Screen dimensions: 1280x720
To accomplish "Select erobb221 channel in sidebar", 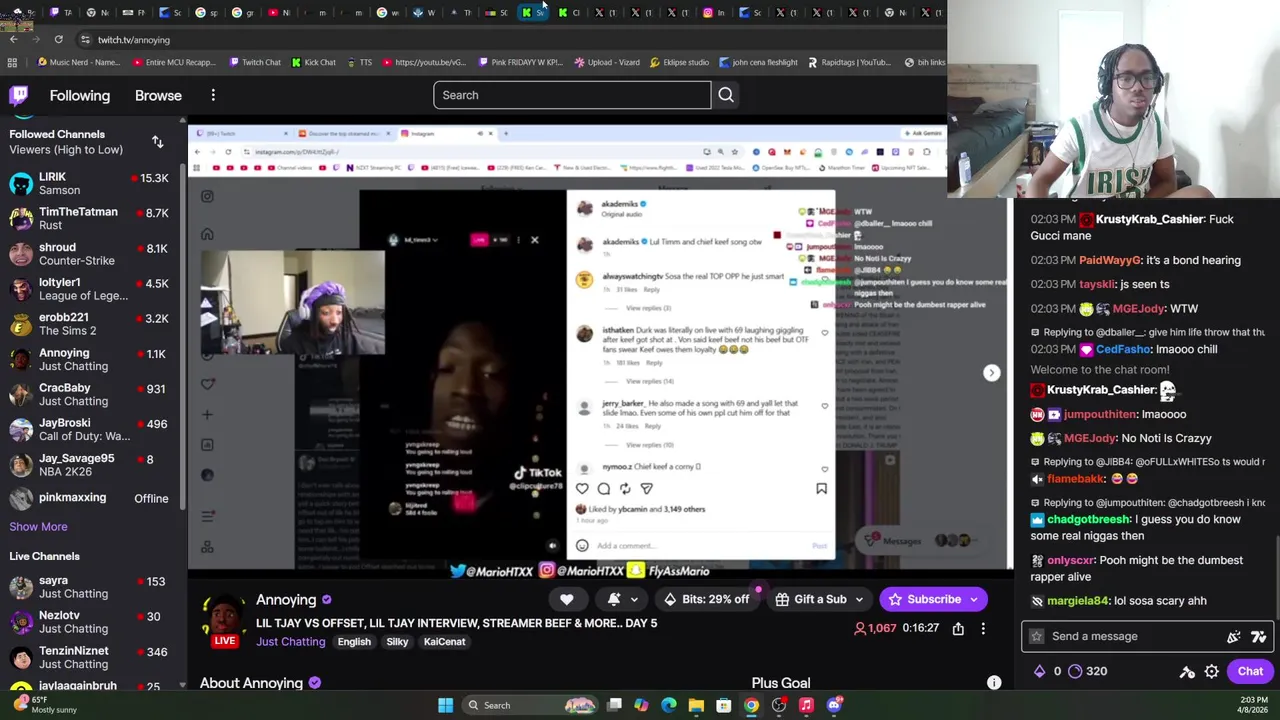I will tap(90, 324).
